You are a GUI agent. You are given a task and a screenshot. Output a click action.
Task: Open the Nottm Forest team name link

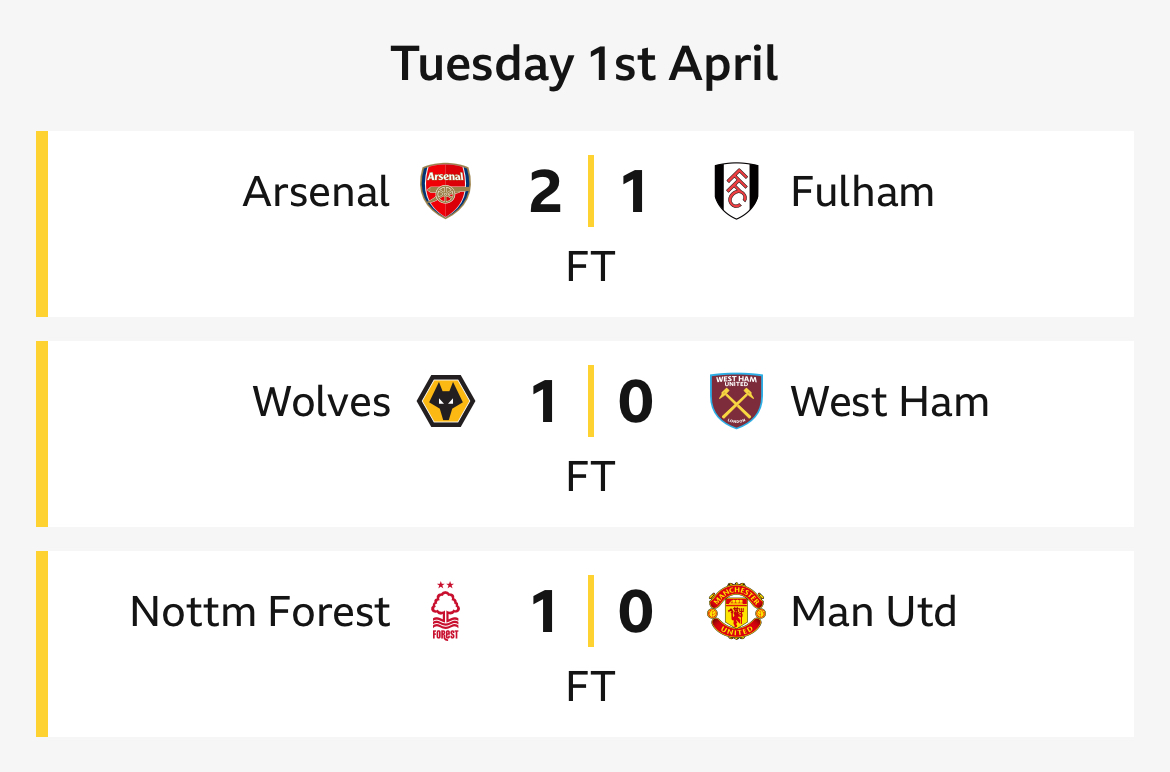(x=260, y=612)
